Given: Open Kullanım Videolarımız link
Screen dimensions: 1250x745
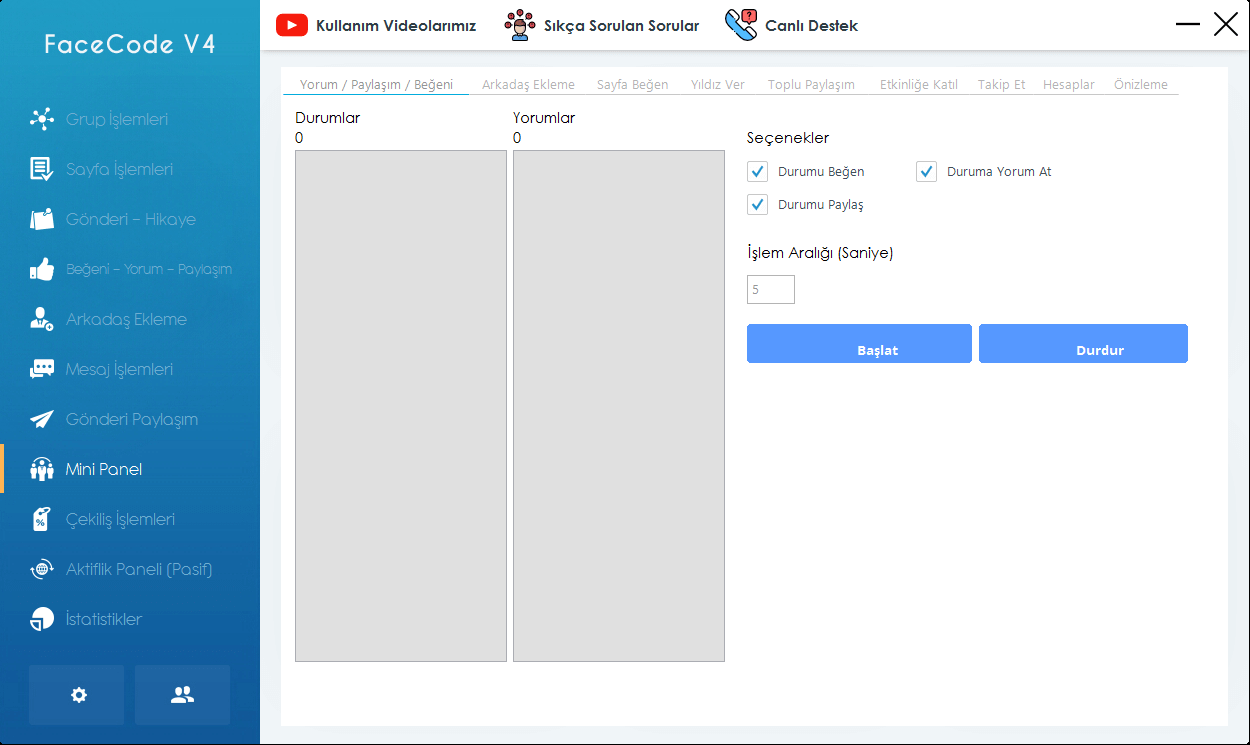Looking at the screenshot, I should 396,25.
